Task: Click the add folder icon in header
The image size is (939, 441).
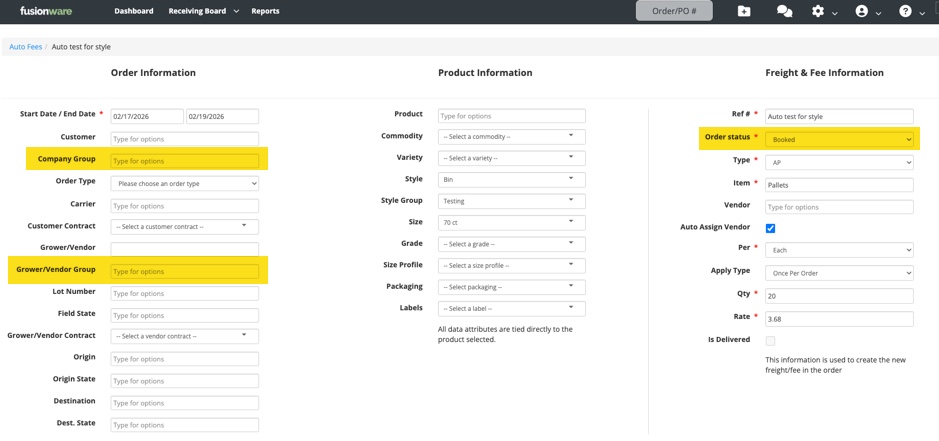Action: coord(744,11)
